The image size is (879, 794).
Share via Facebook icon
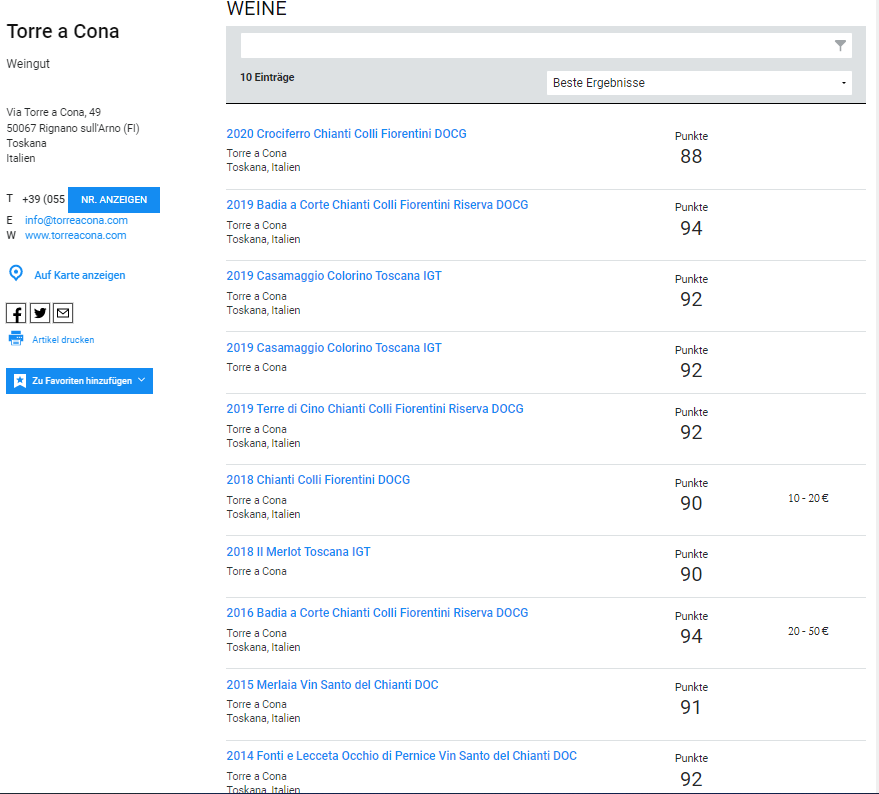(16, 313)
